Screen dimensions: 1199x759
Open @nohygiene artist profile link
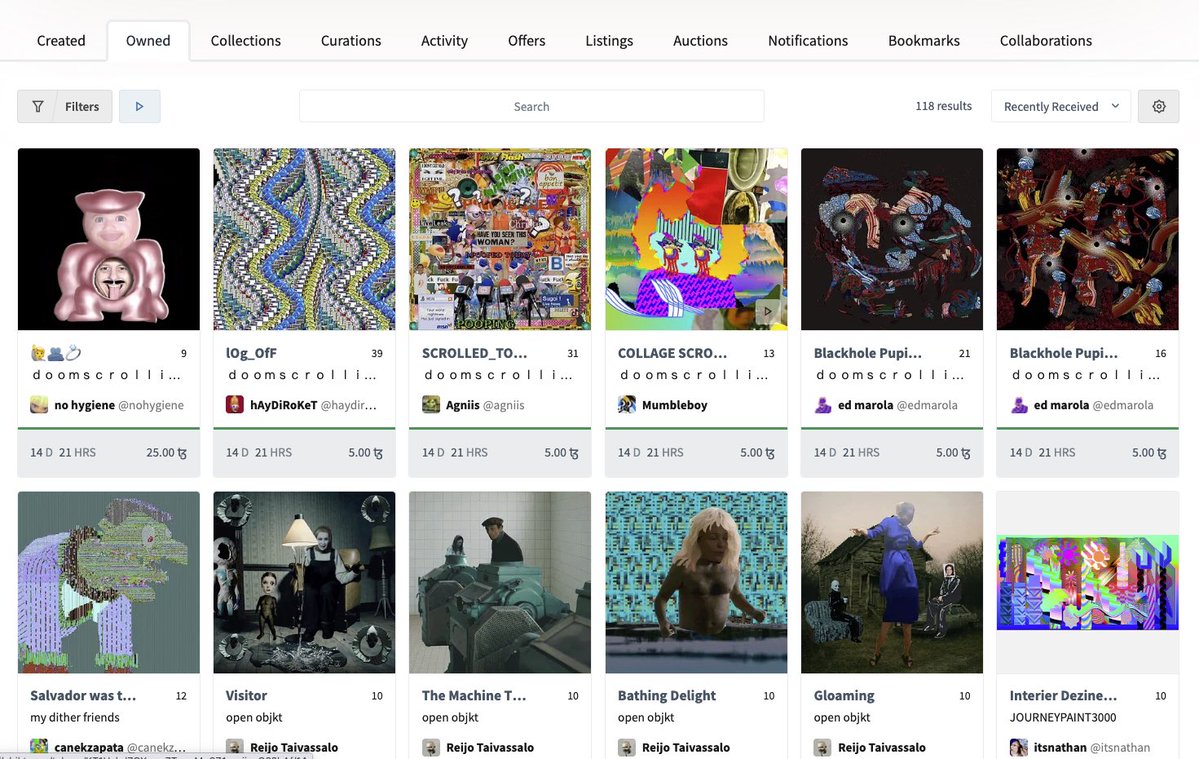coord(151,405)
